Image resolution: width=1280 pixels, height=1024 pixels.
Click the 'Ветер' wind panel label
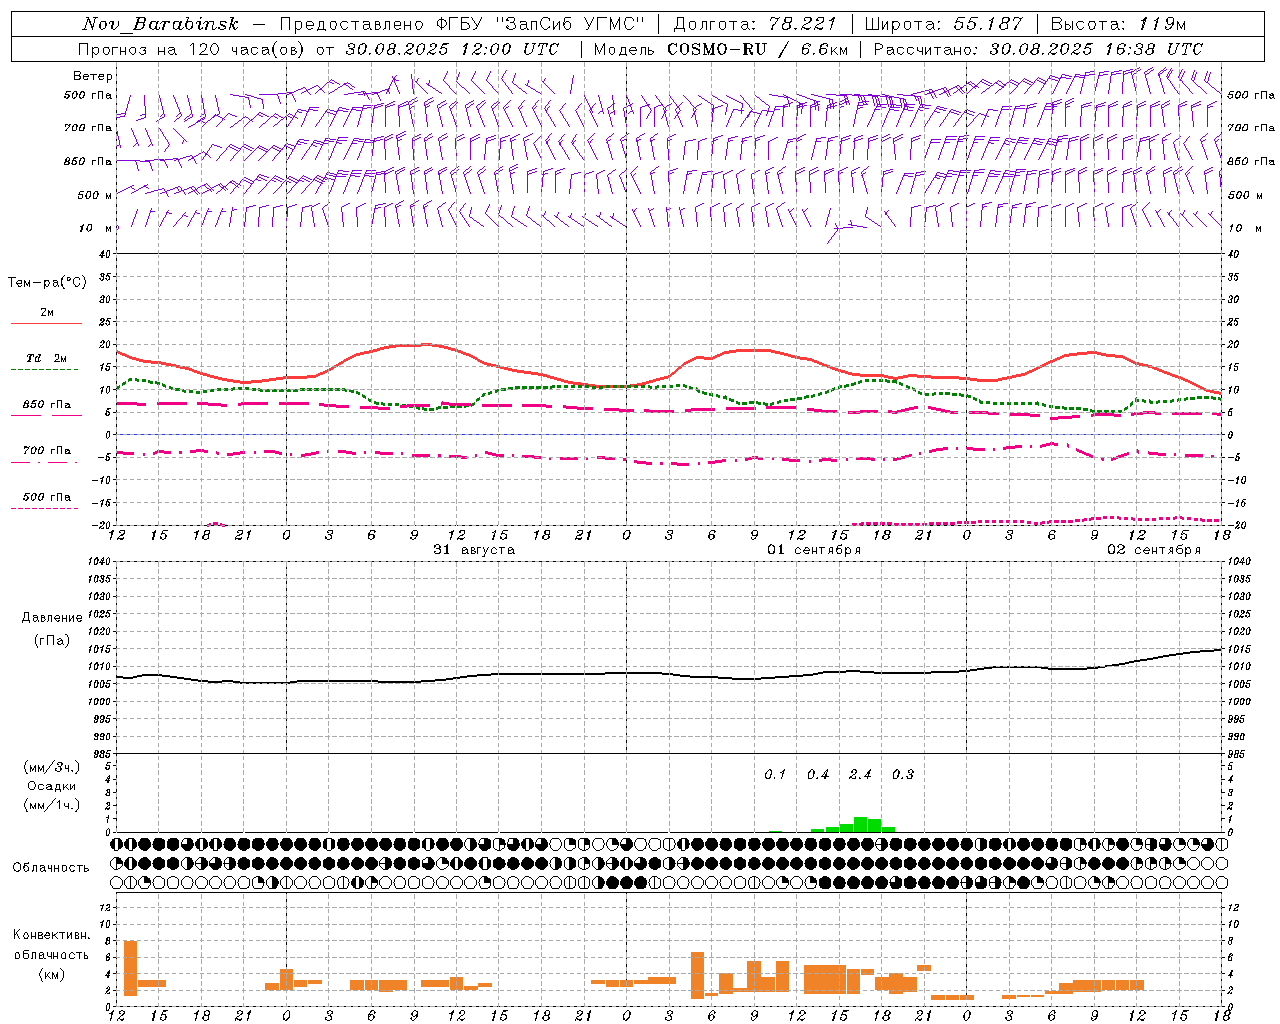tap(93, 76)
